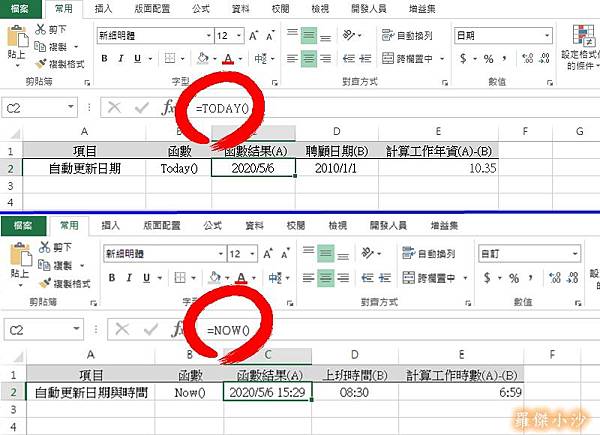
Task: Click Conditional Formatting icon in upper ribbon
Action: click(x=583, y=36)
